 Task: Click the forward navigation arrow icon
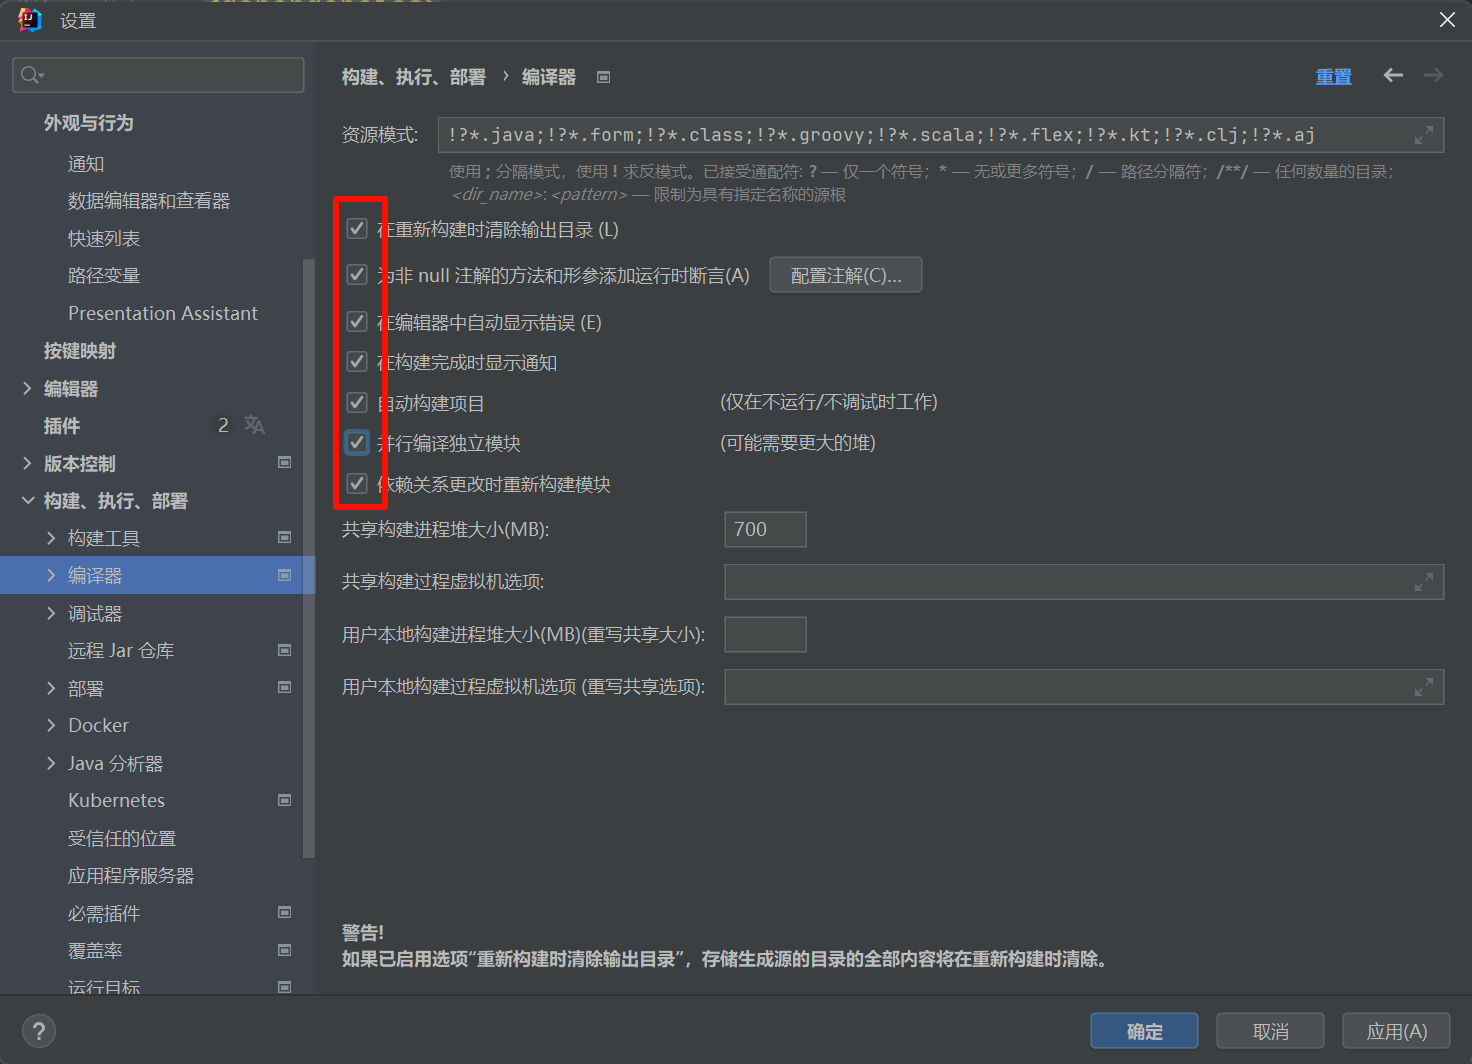(x=1433, y=76)
